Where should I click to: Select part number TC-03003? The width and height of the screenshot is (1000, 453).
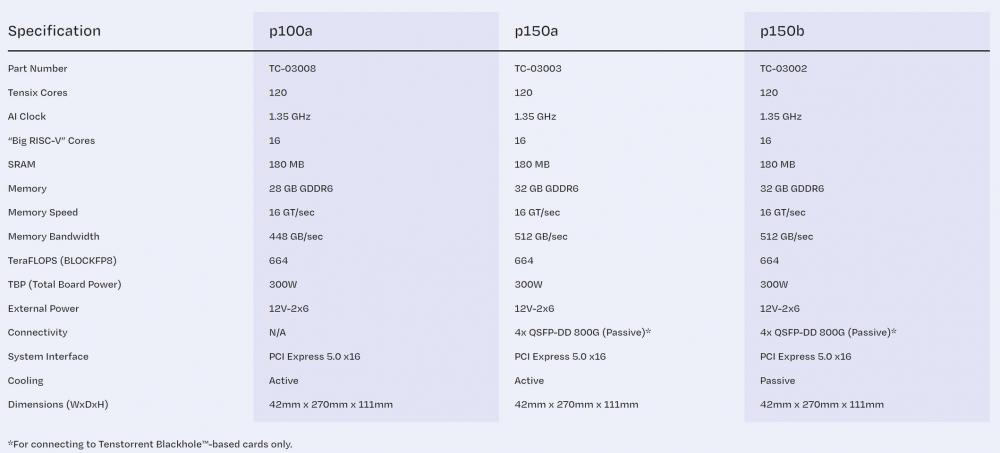tap(538, 69)
